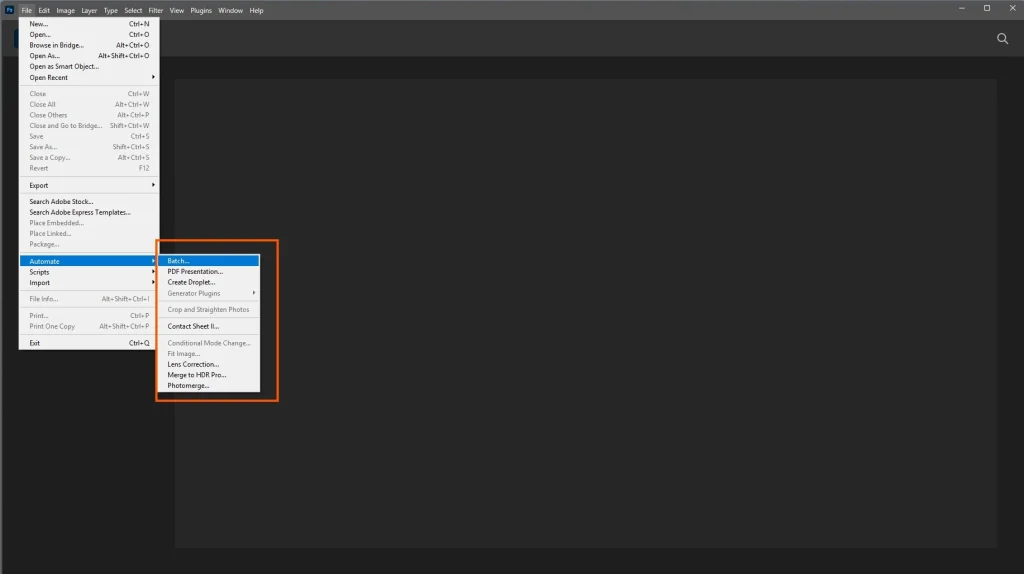The height and width of the screenshot is (574, 1024).
Task: Click the Photoshop logo icon
Action: pyautogui.click(x=9, y=10)
